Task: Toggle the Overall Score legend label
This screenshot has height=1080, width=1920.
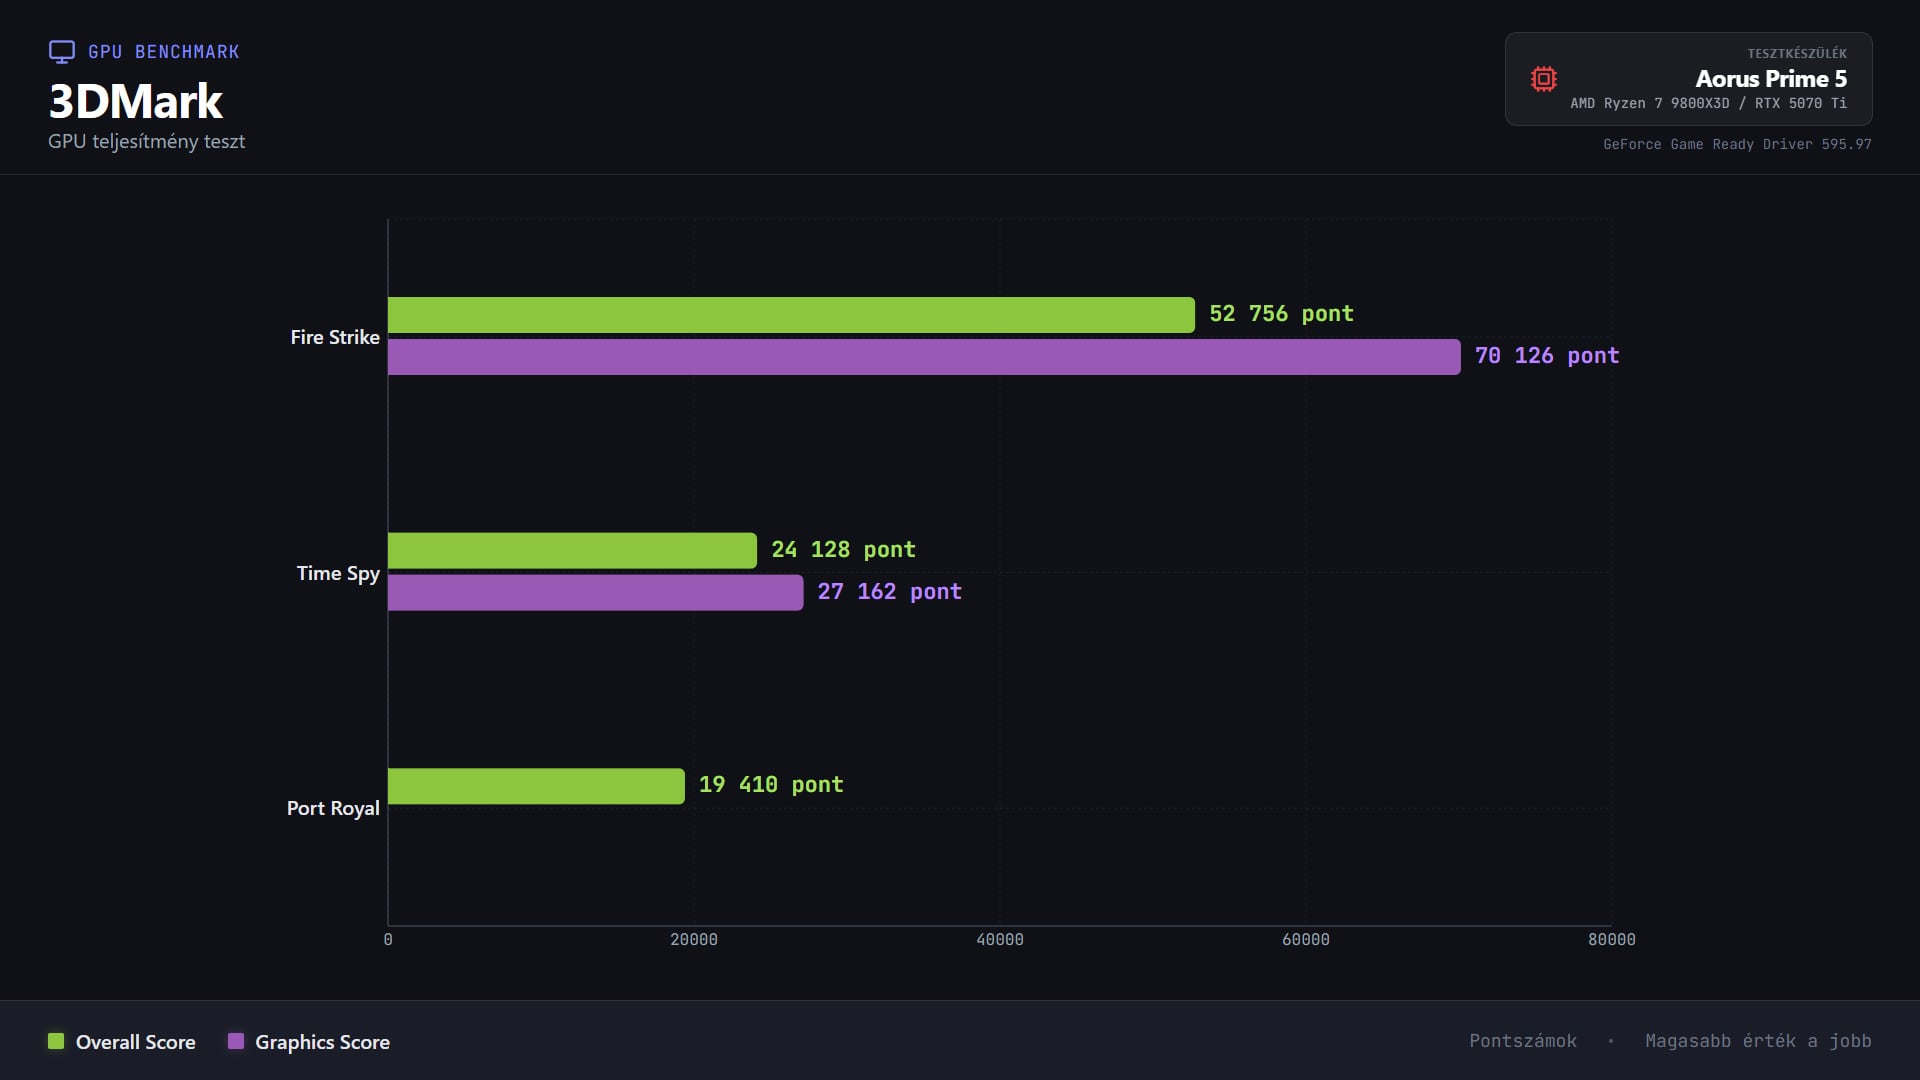Action: point(135,1042)
